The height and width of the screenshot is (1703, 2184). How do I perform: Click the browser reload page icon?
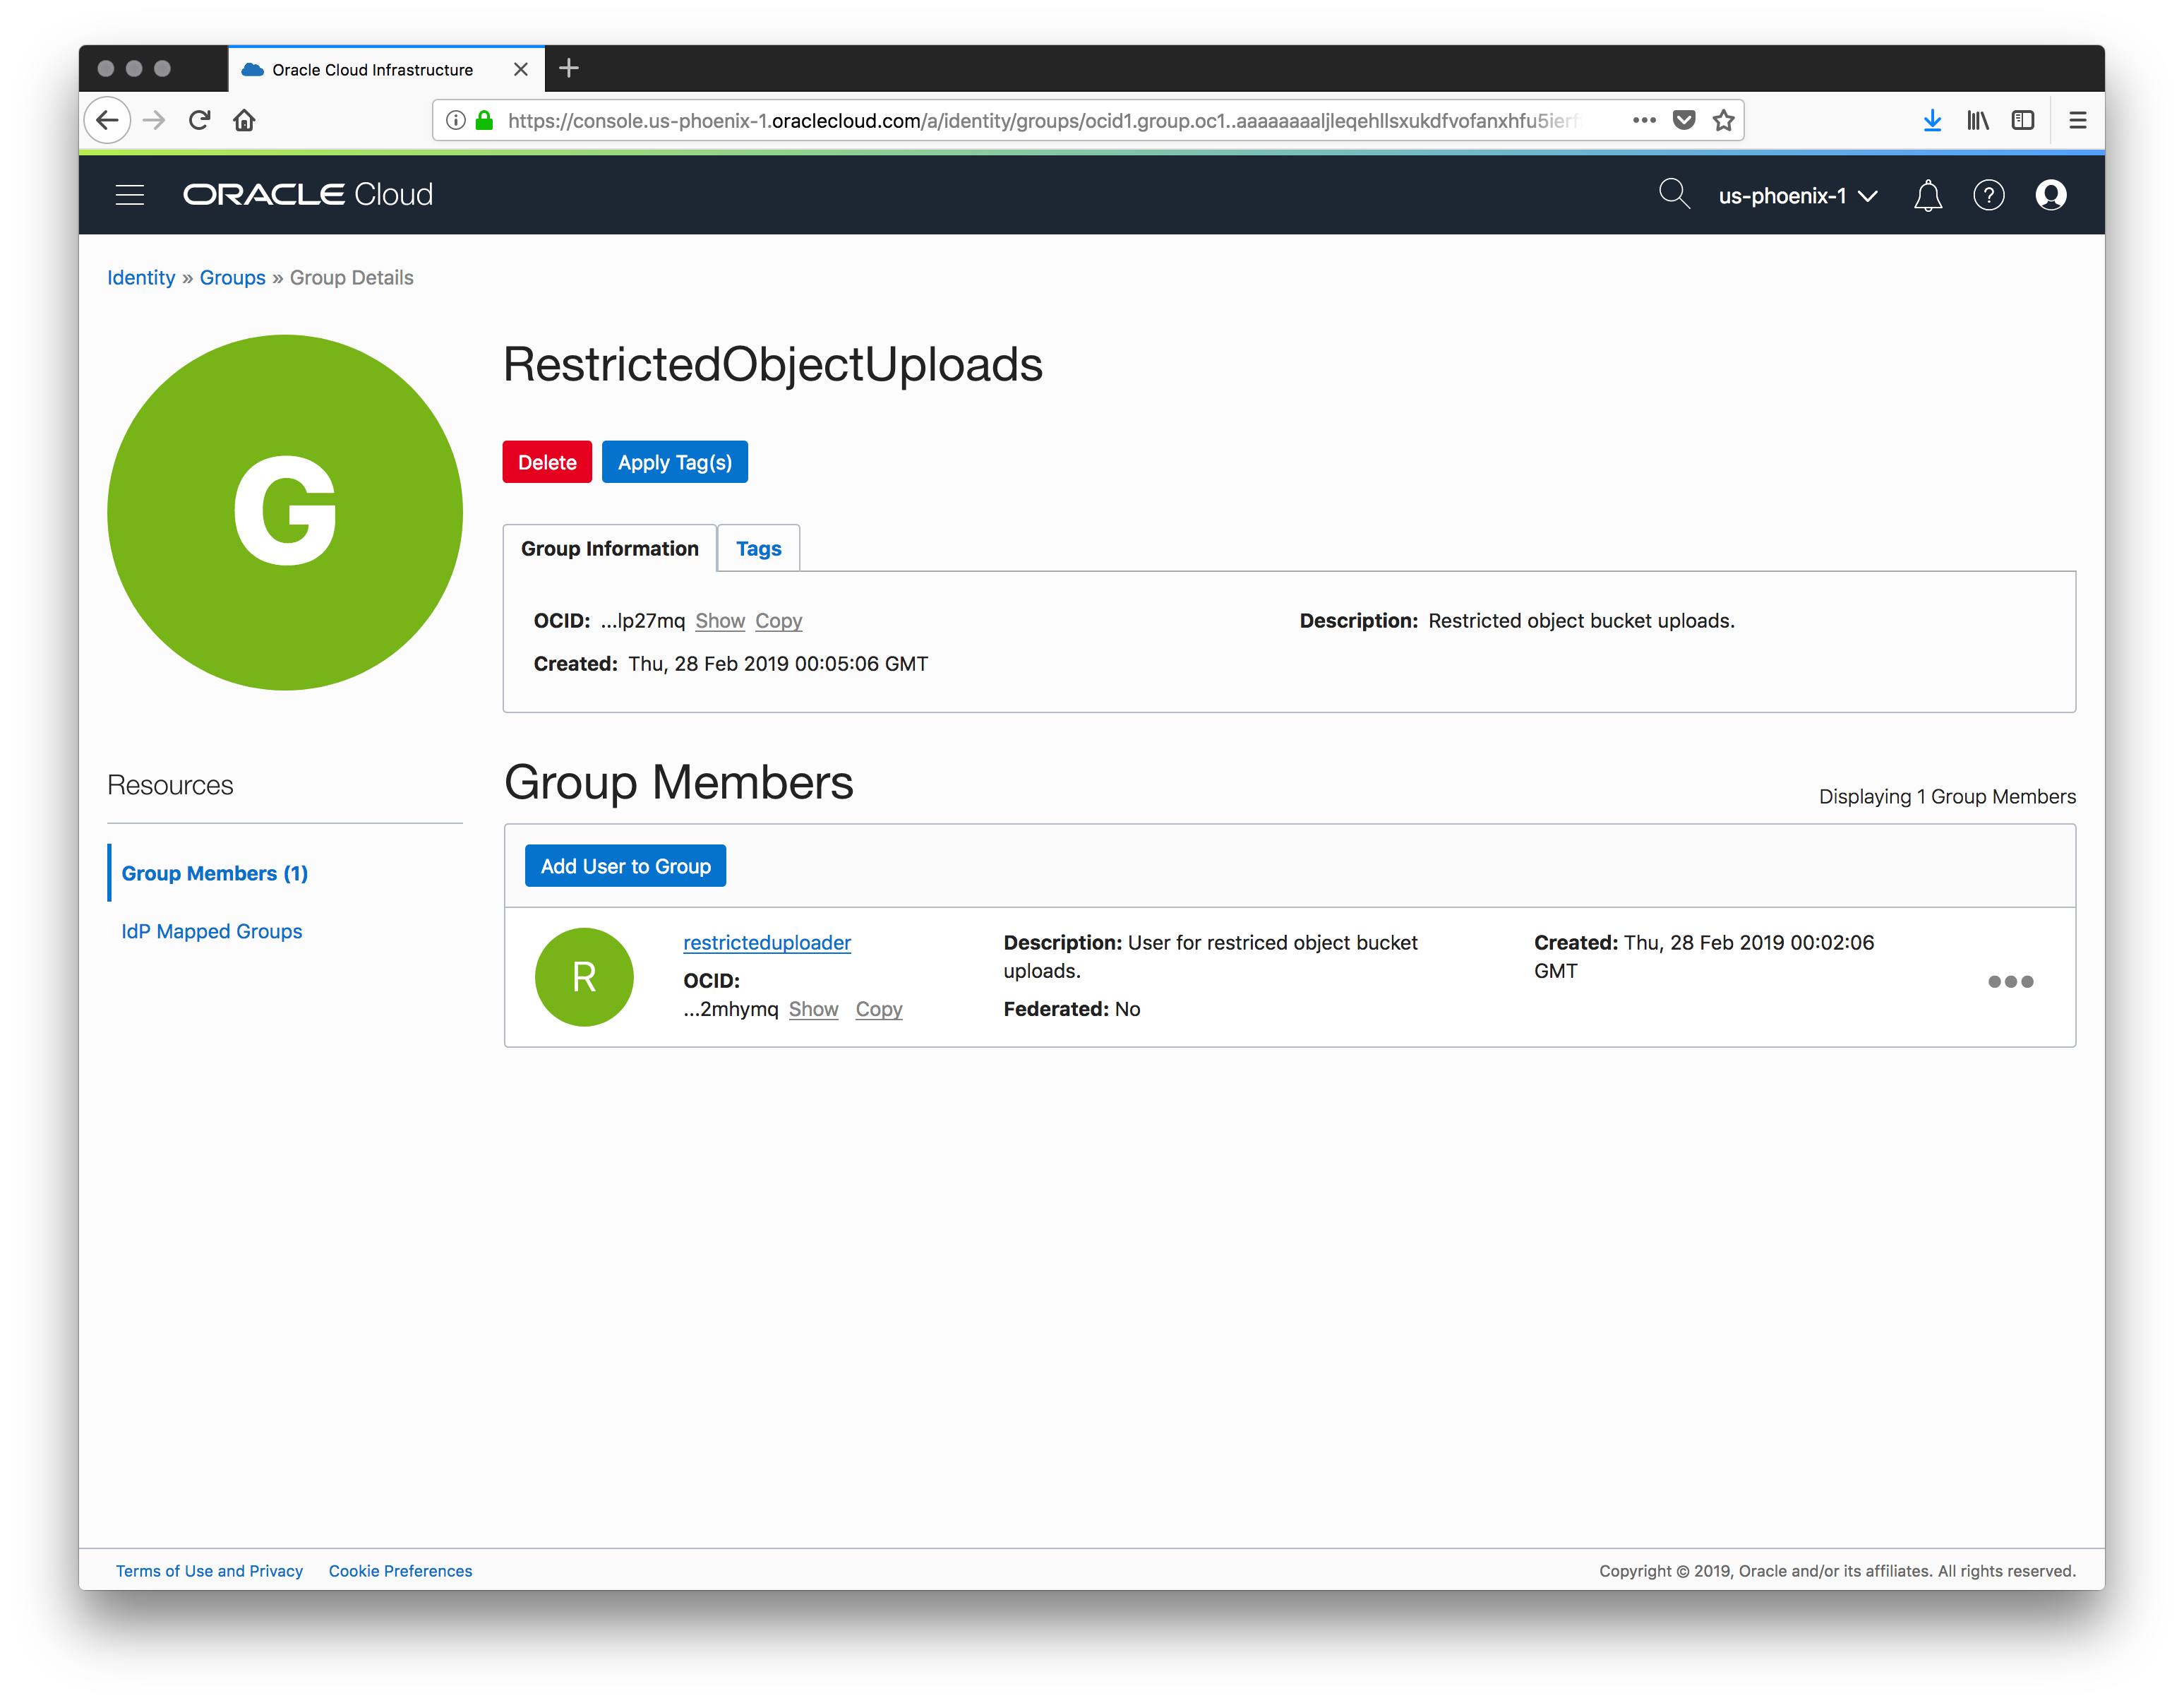(200, 121)
